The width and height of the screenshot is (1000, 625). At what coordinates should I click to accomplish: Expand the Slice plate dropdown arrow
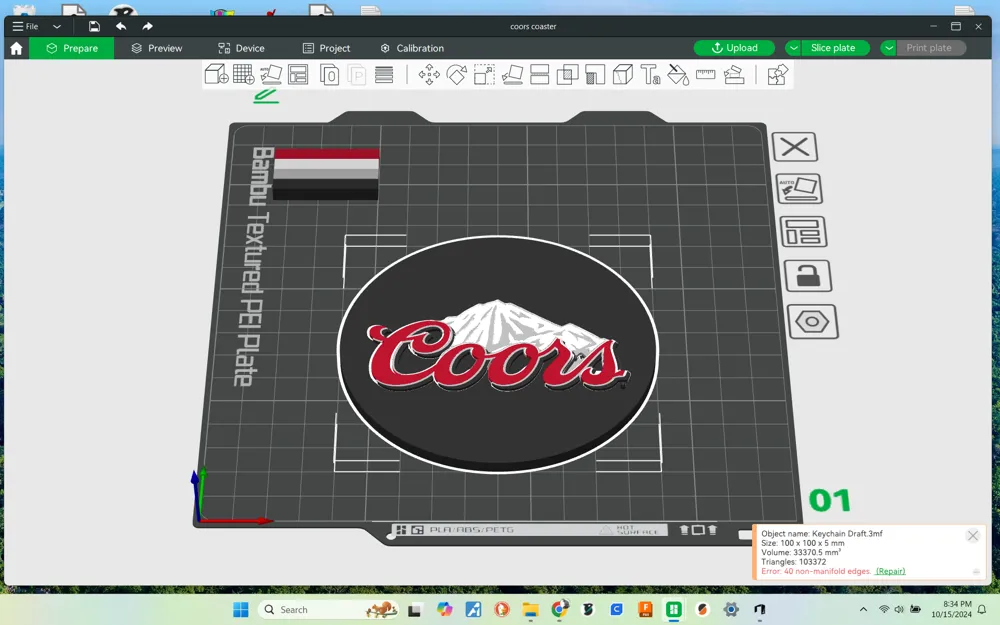coord(793,48)
